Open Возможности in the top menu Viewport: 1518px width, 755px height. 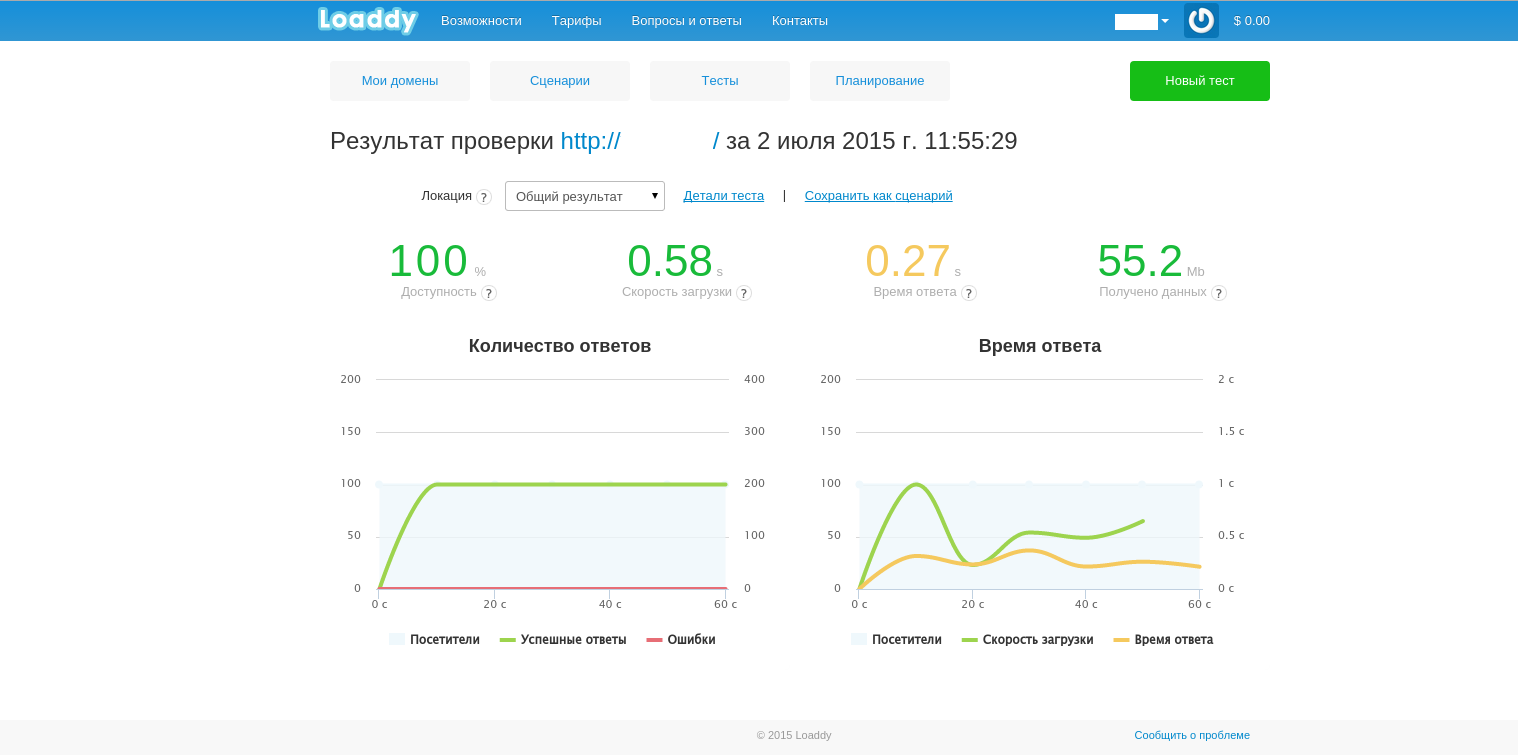(481, 21)
